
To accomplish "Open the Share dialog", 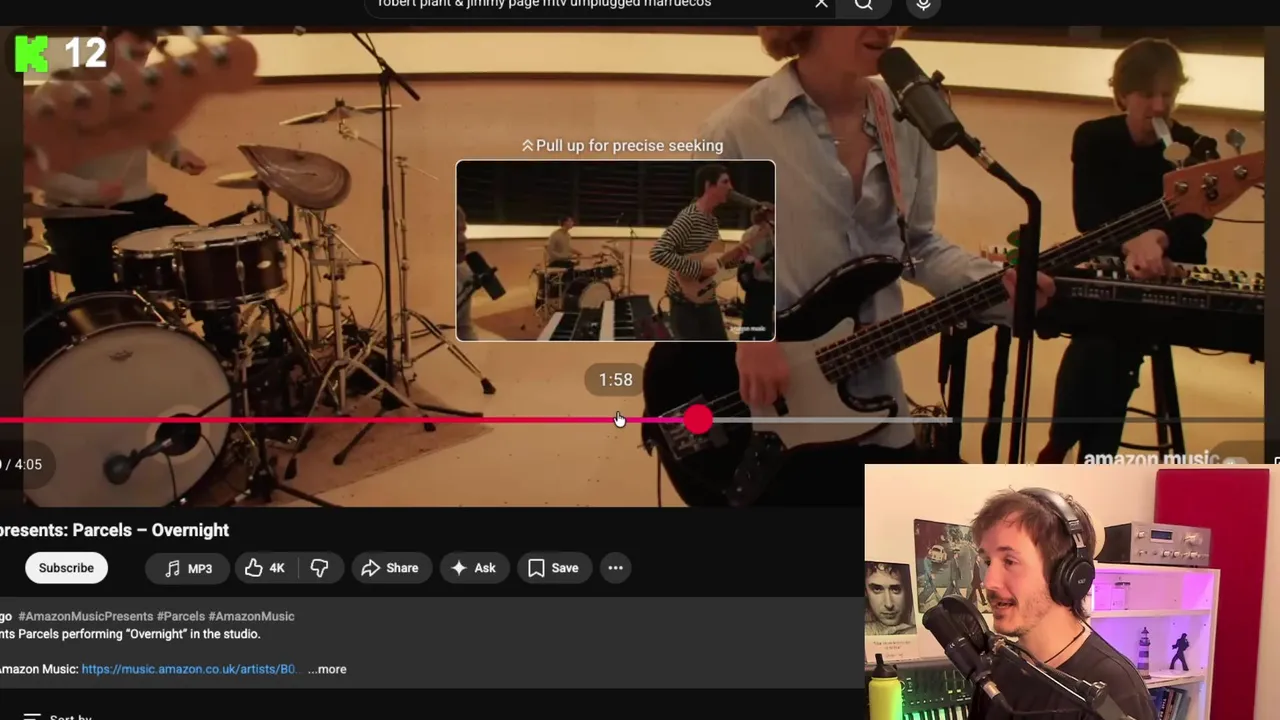I will [390, 568].
